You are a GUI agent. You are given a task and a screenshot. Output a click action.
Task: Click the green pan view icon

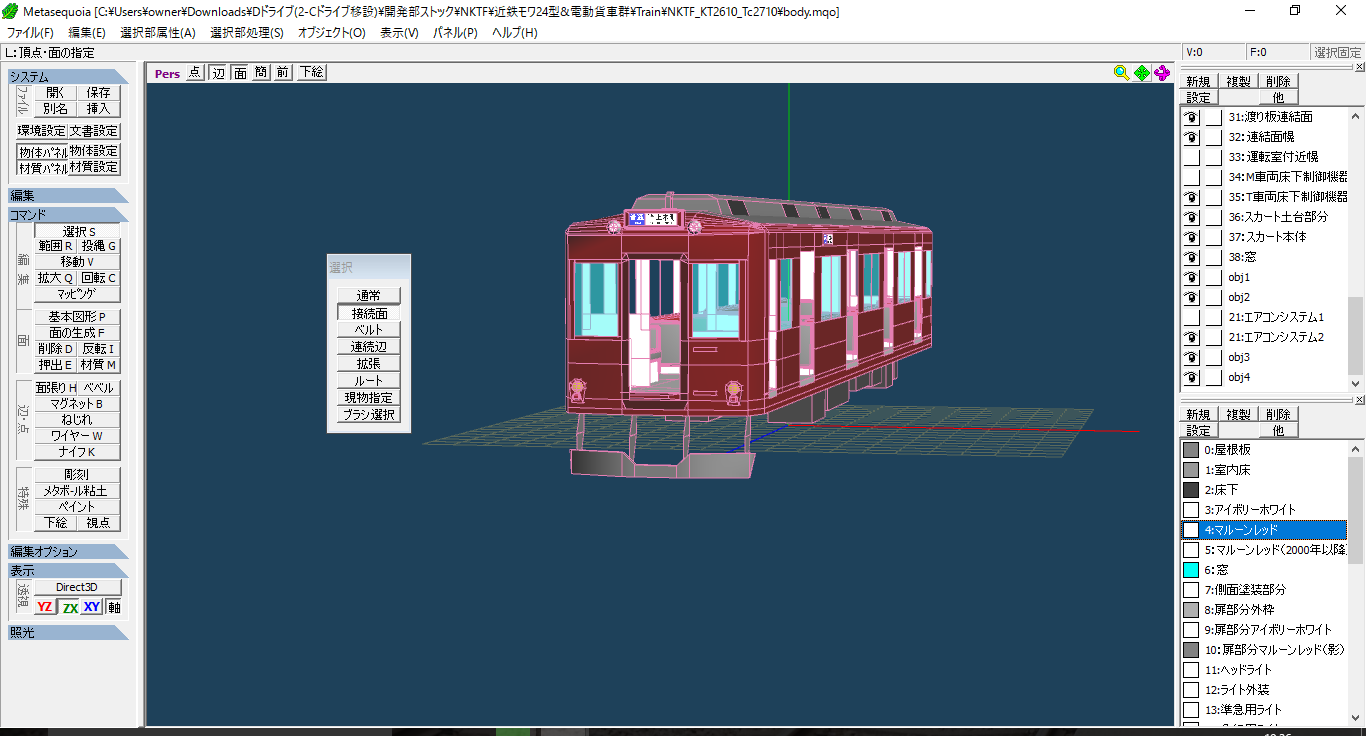[x=1141, y=73]
